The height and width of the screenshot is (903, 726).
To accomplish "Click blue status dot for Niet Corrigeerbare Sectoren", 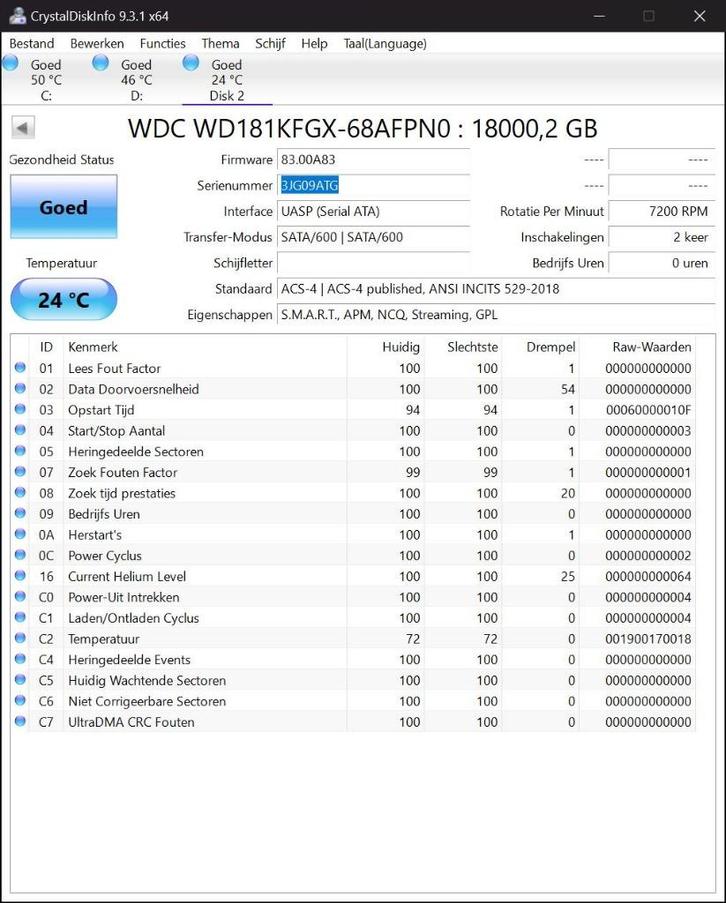I will [x=20, y=700].
